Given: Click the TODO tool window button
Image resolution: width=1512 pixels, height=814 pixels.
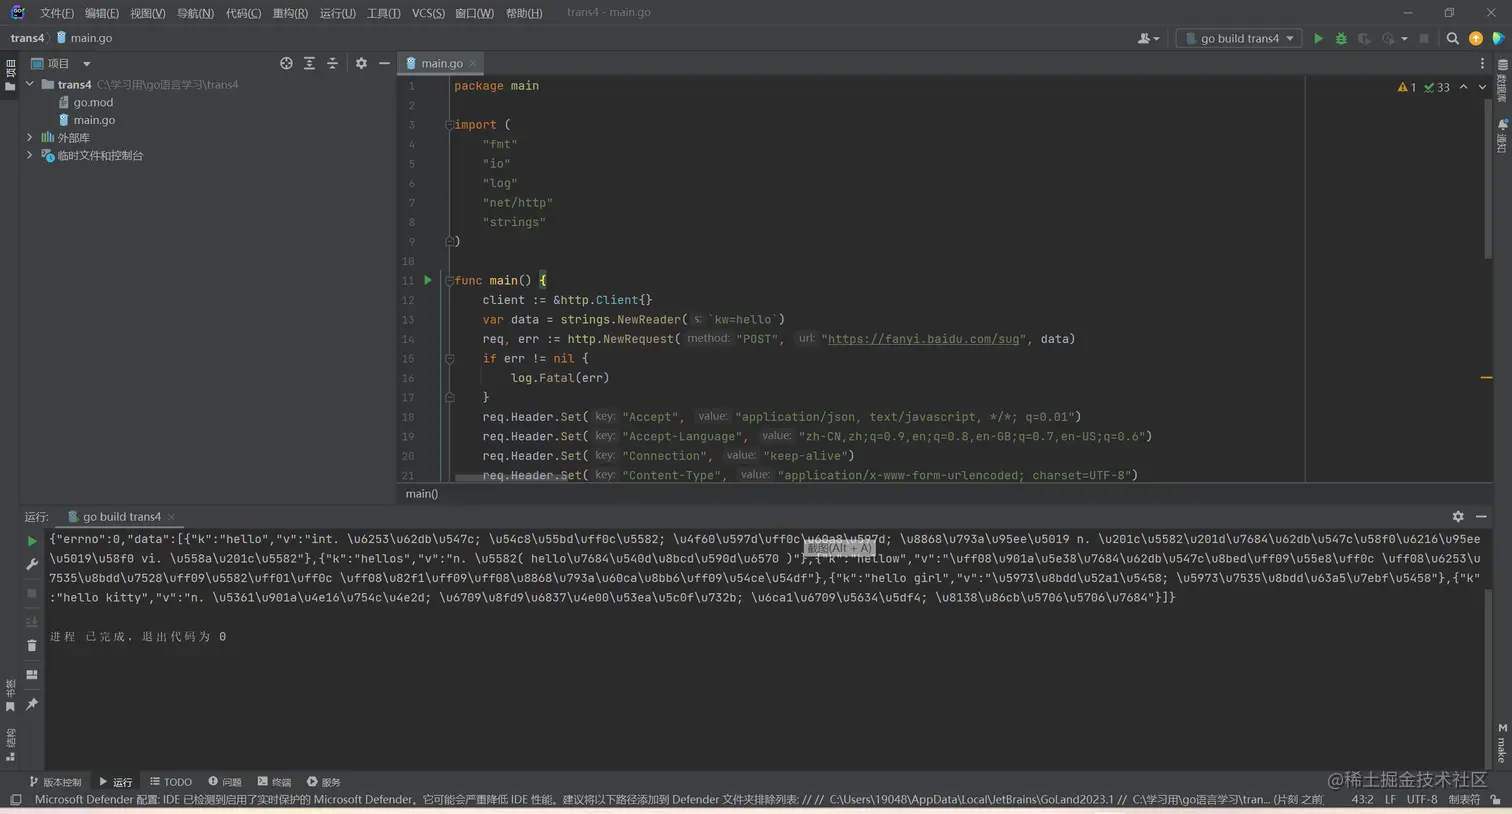Looking at the screenshot, I should [171, 782].
